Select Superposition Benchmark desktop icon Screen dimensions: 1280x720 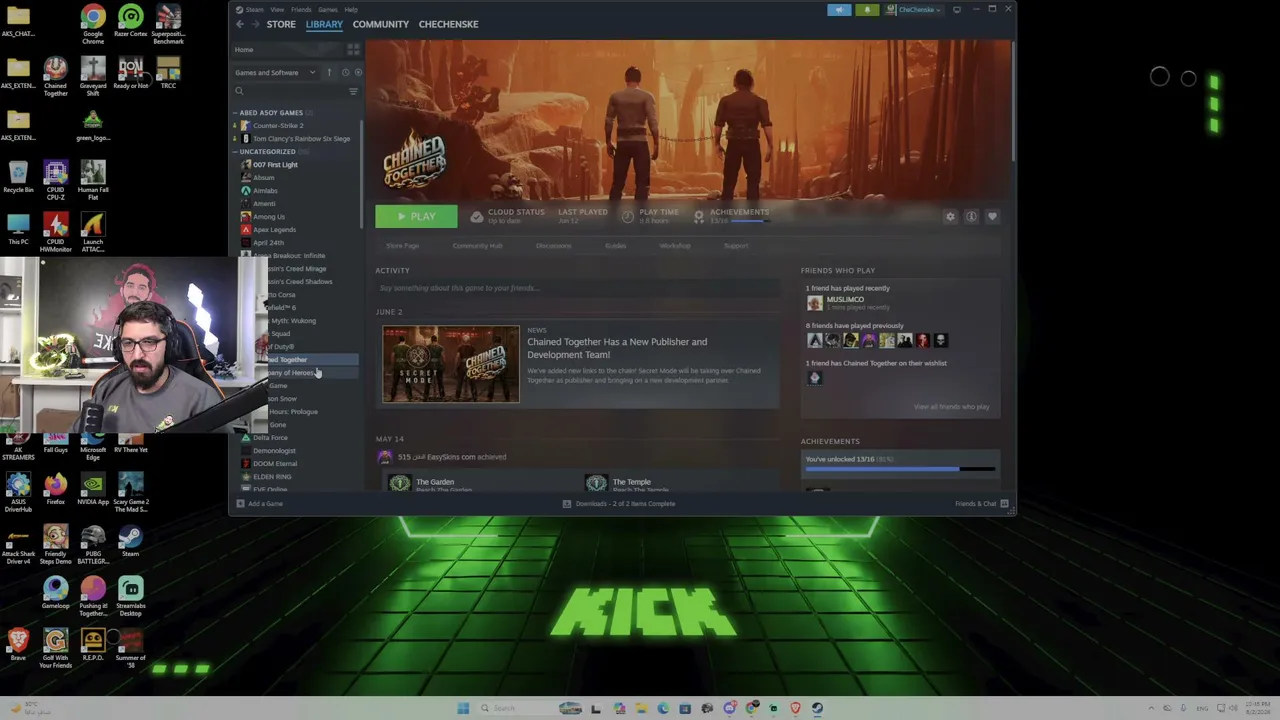tap(168, 24)
